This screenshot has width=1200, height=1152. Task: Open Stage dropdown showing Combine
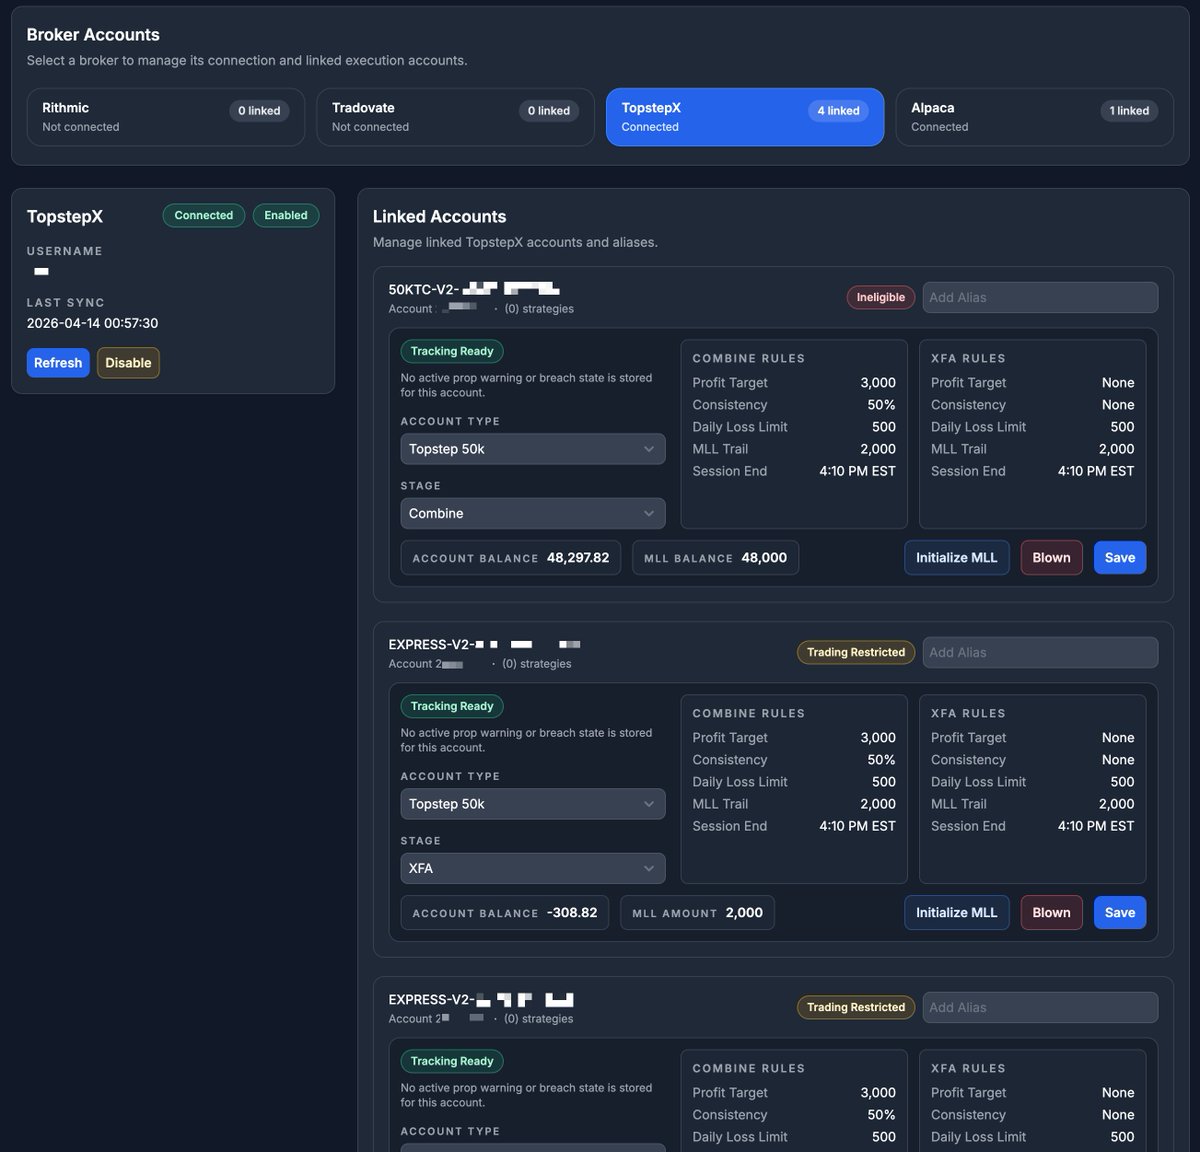coord(533,513)
